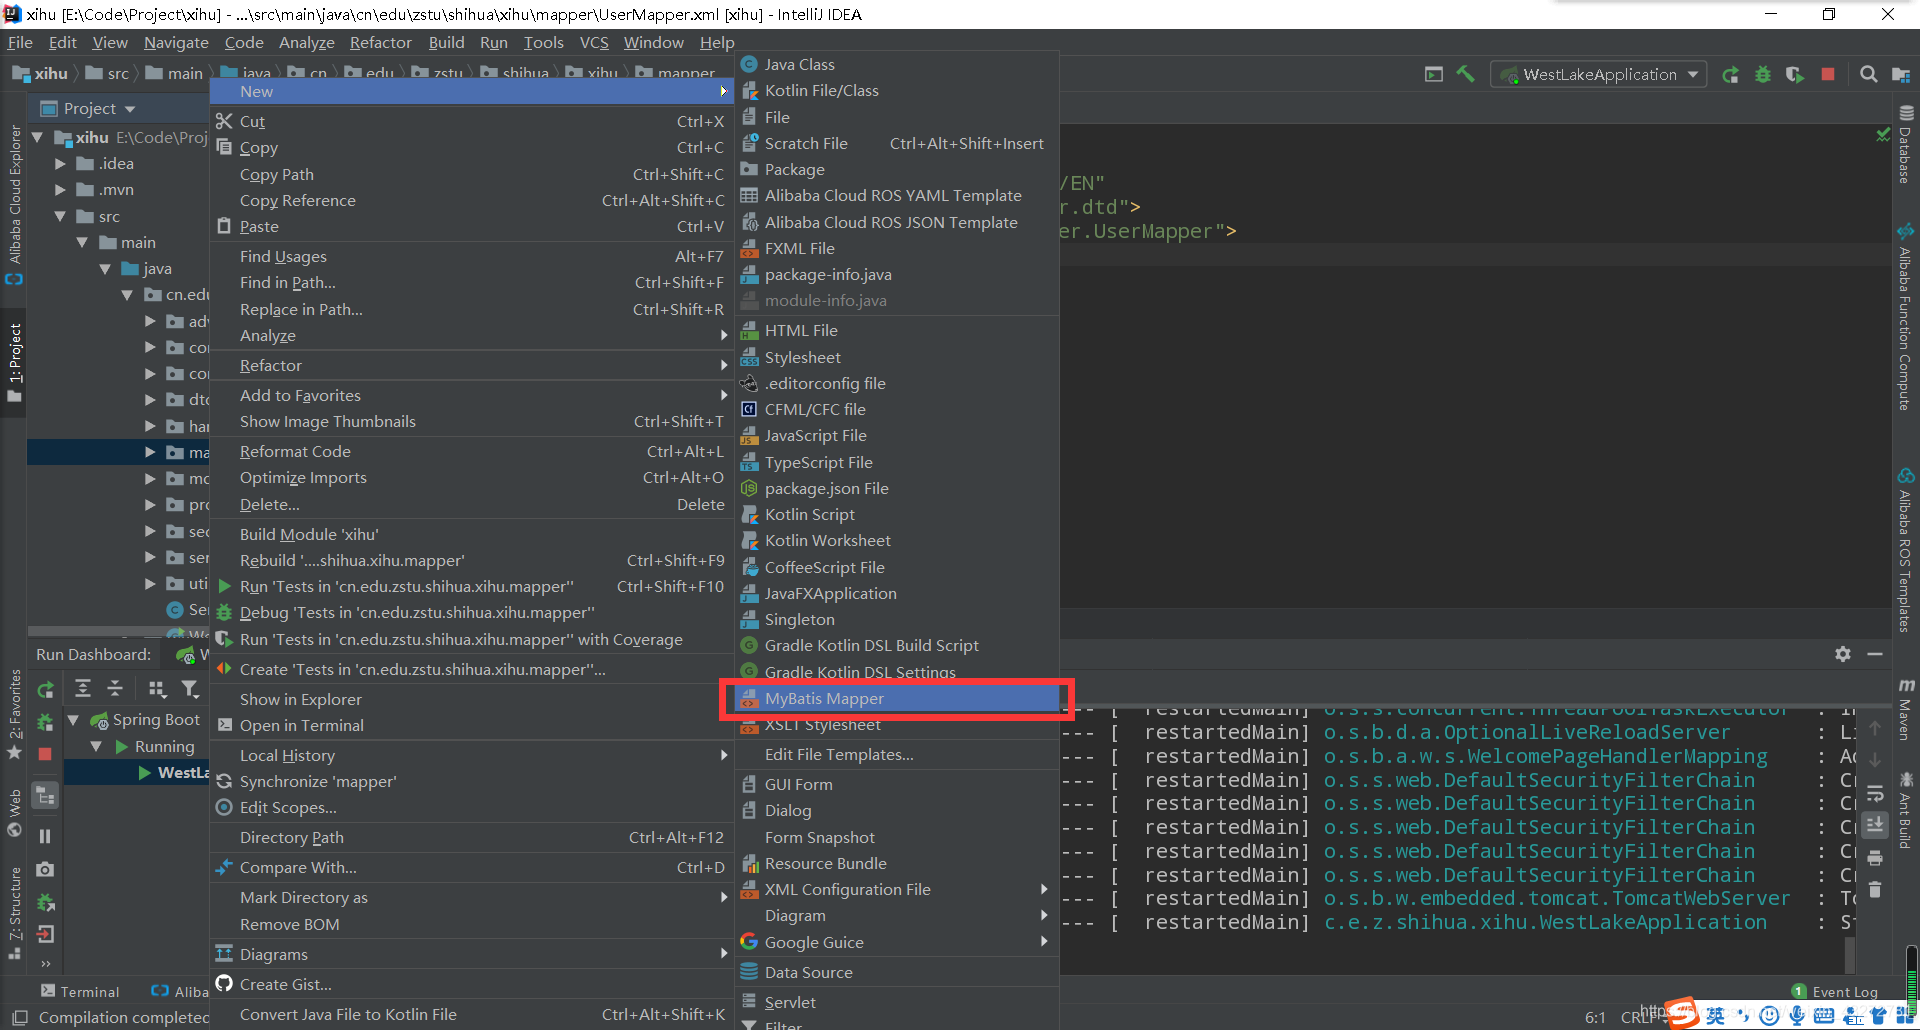Collapse Spring Boot node in Run Dashboard

(73, 719)
